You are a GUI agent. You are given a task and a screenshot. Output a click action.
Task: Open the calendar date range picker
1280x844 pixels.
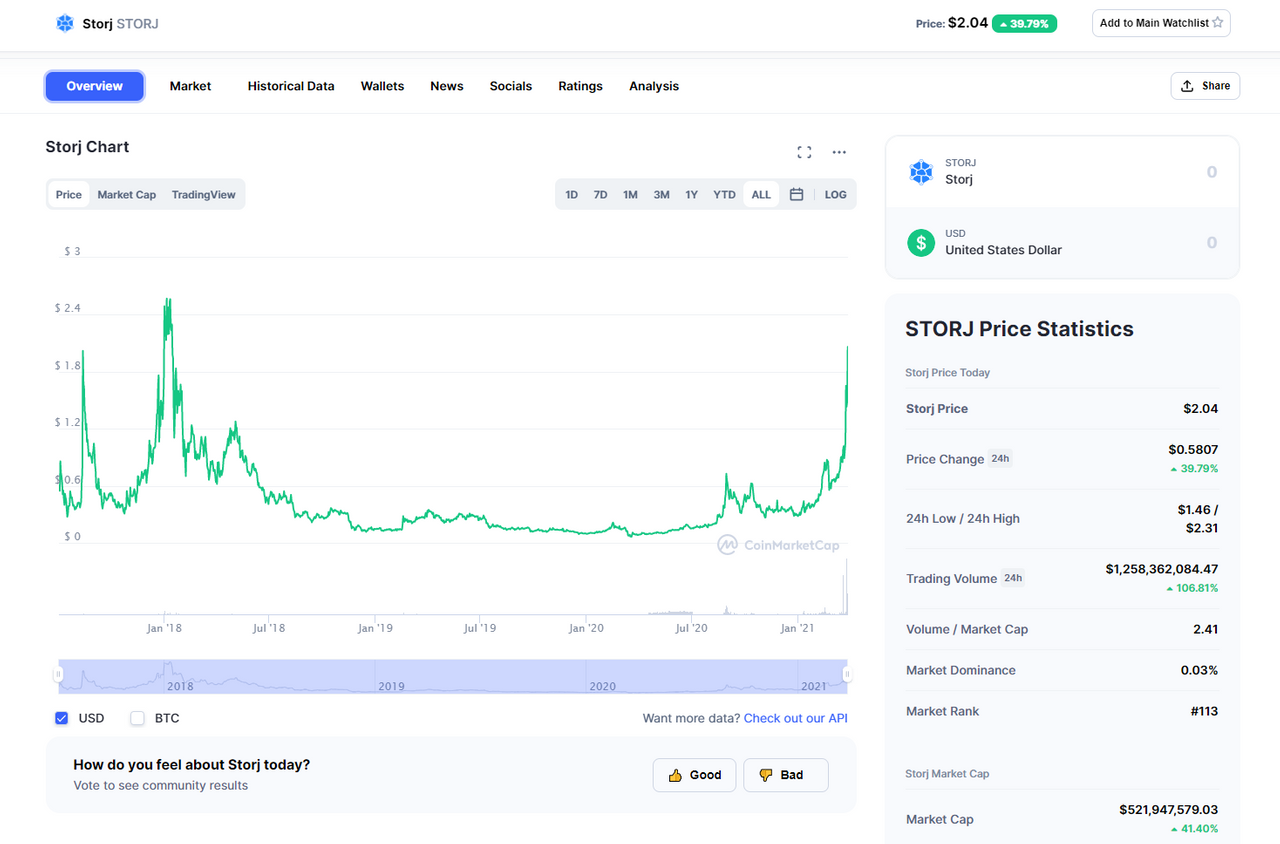[x=796, y=195]
